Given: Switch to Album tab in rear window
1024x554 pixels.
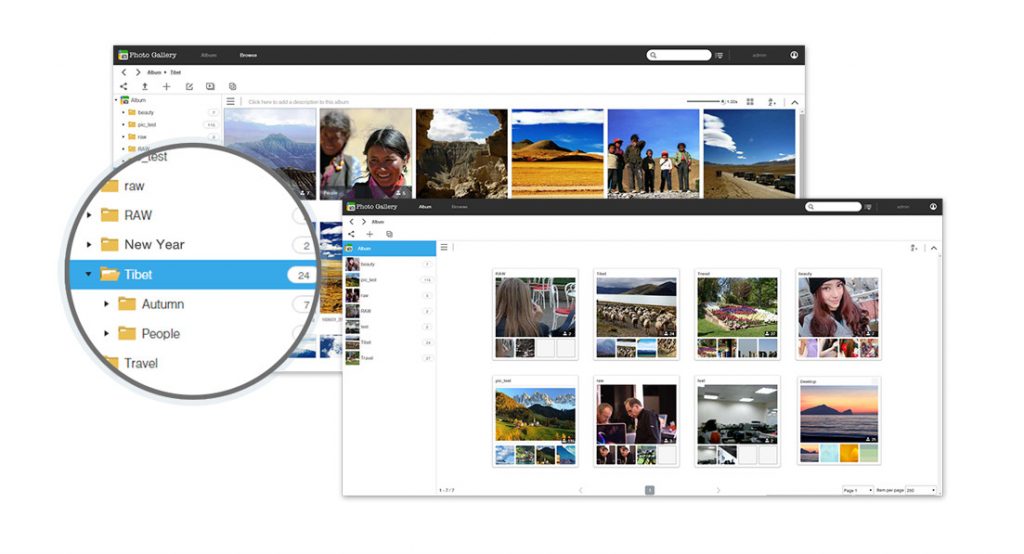Looking at the screenshot, I should click(x=208, y=55).
